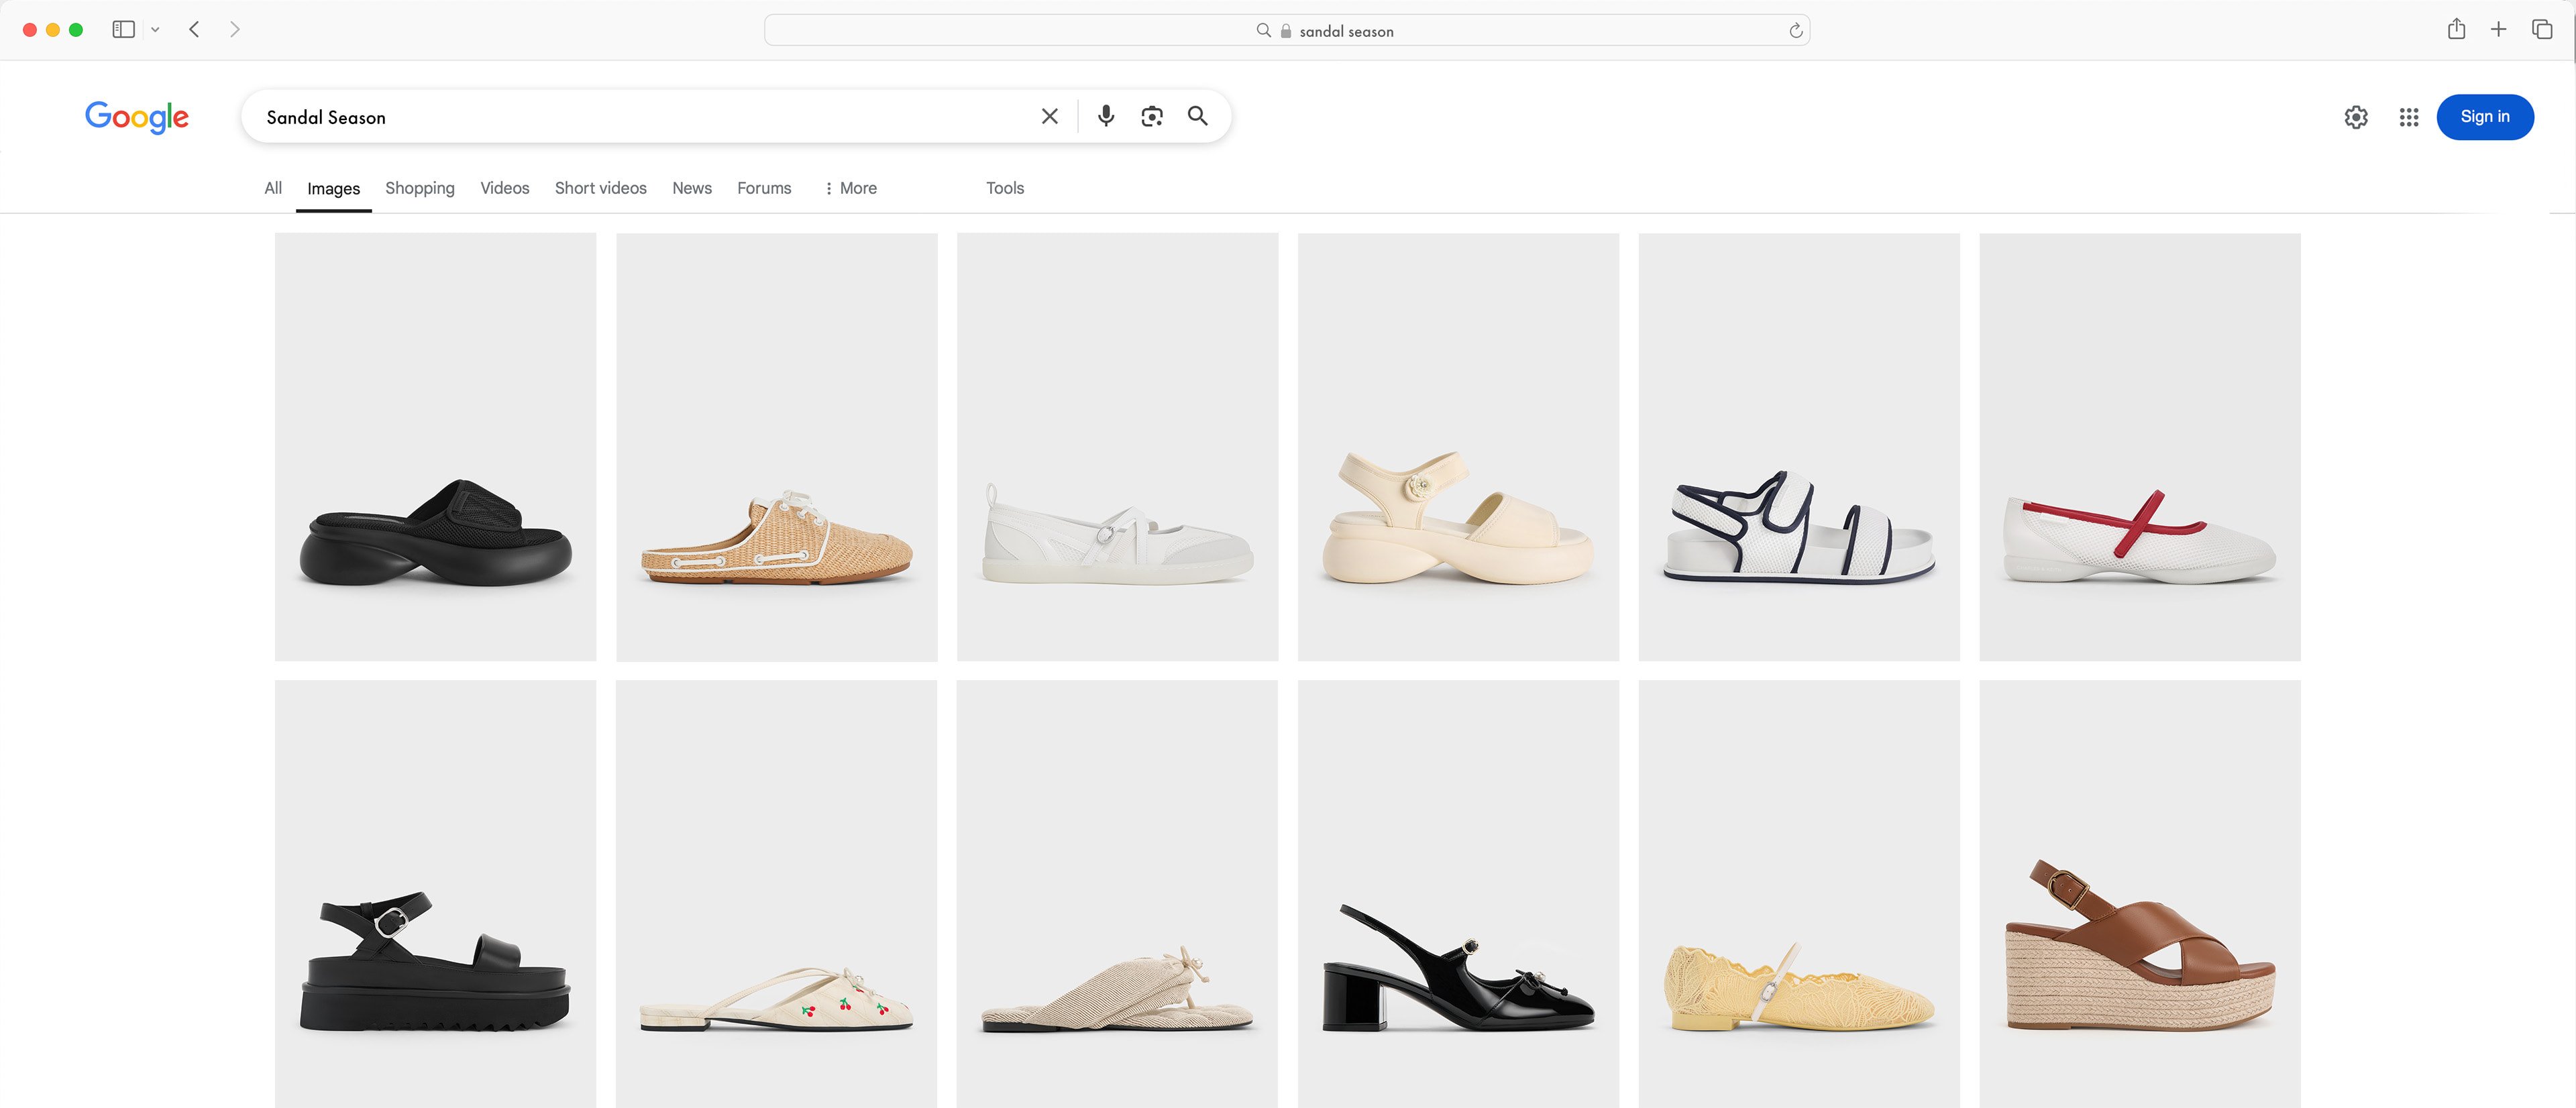The height and width of the screenshot is (1108, 2576).
Task: Open the Tools filter options
Action: pyautogui.click(x=1004, y=188)
